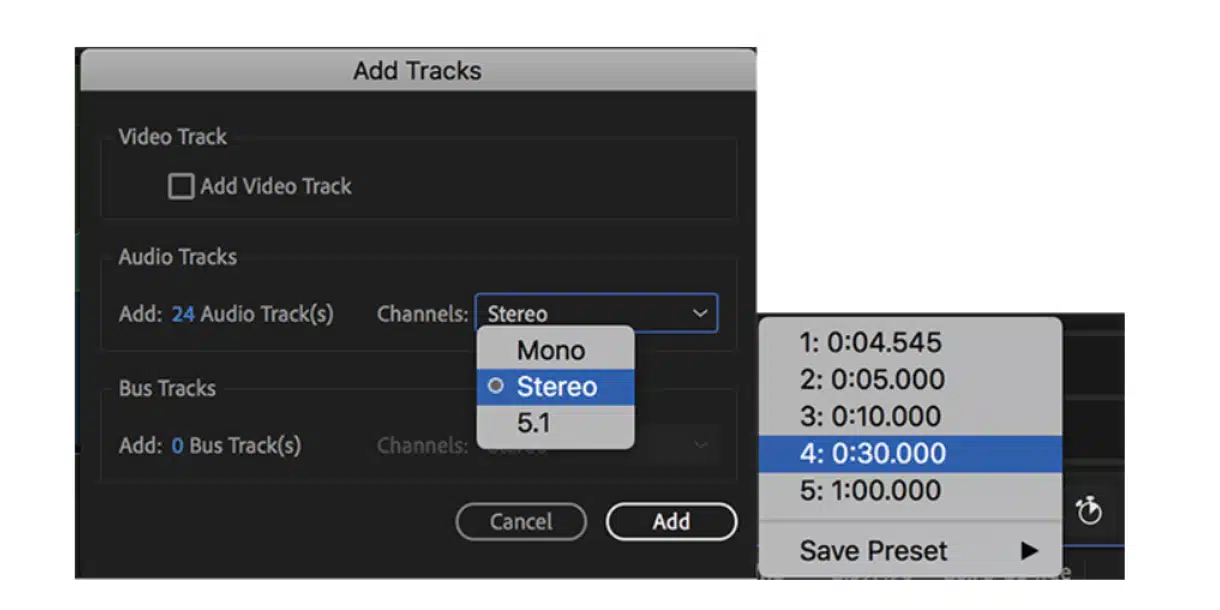Open the Save Preset submenu arrow

click(1029, 551)
